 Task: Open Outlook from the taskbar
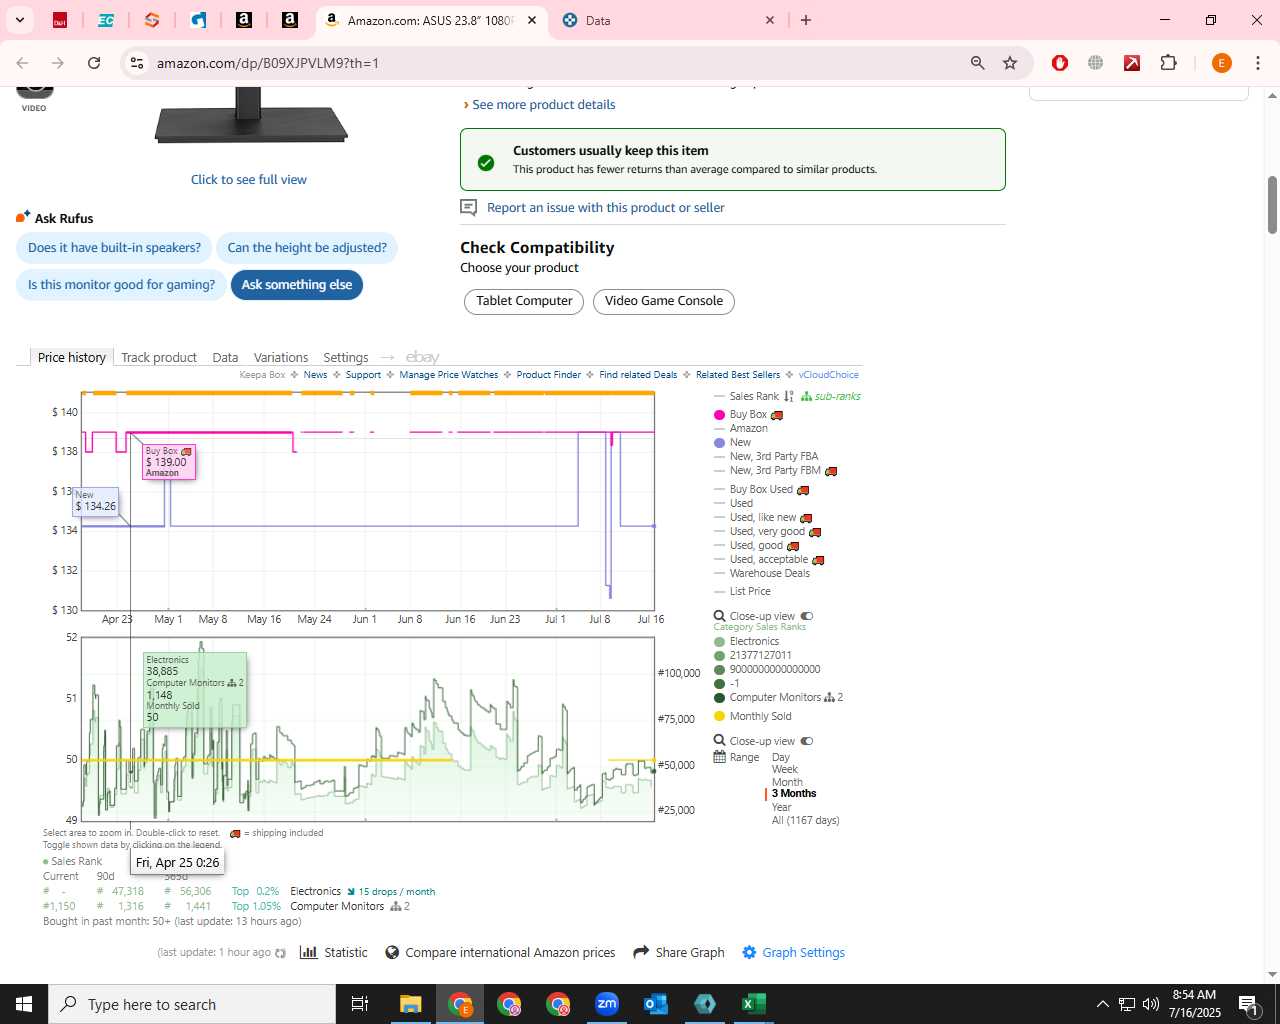coord(656,1004)
